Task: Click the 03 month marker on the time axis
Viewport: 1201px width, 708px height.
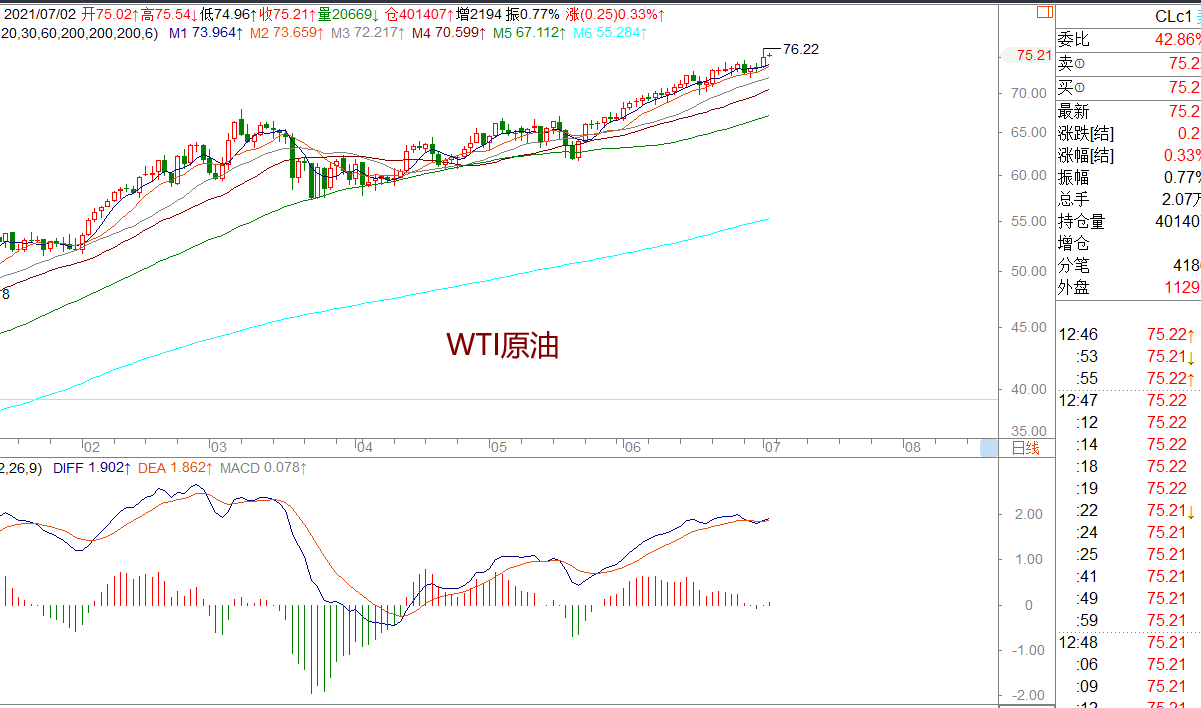Action: tap(218, 447)
